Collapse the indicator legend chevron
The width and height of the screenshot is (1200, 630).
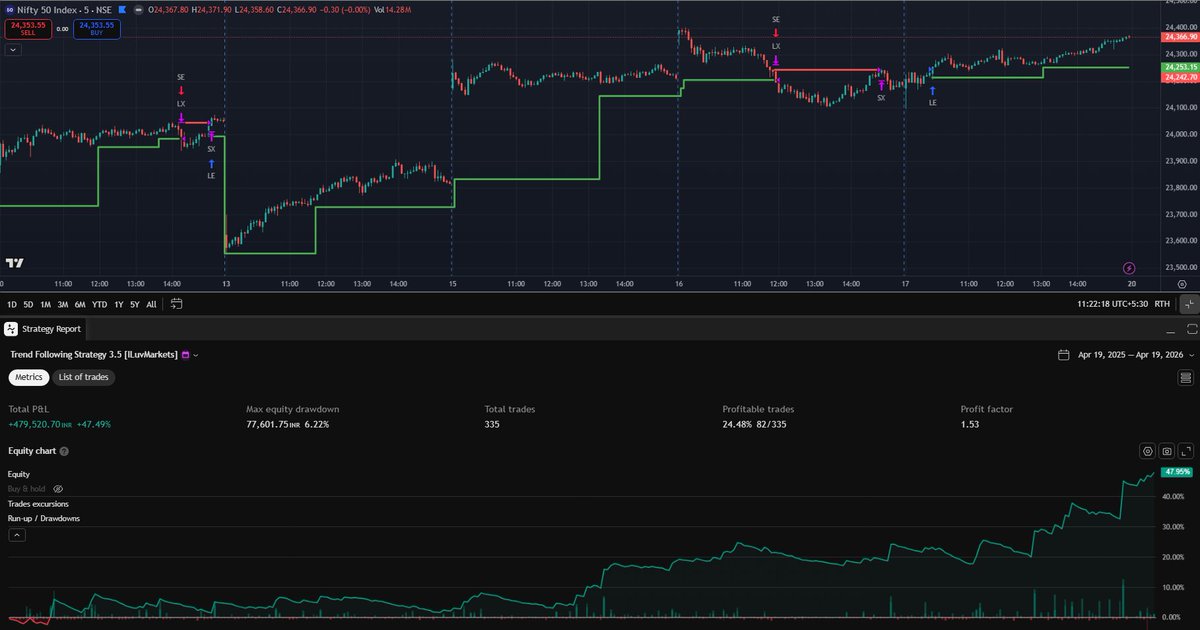[x=13, y=50]
